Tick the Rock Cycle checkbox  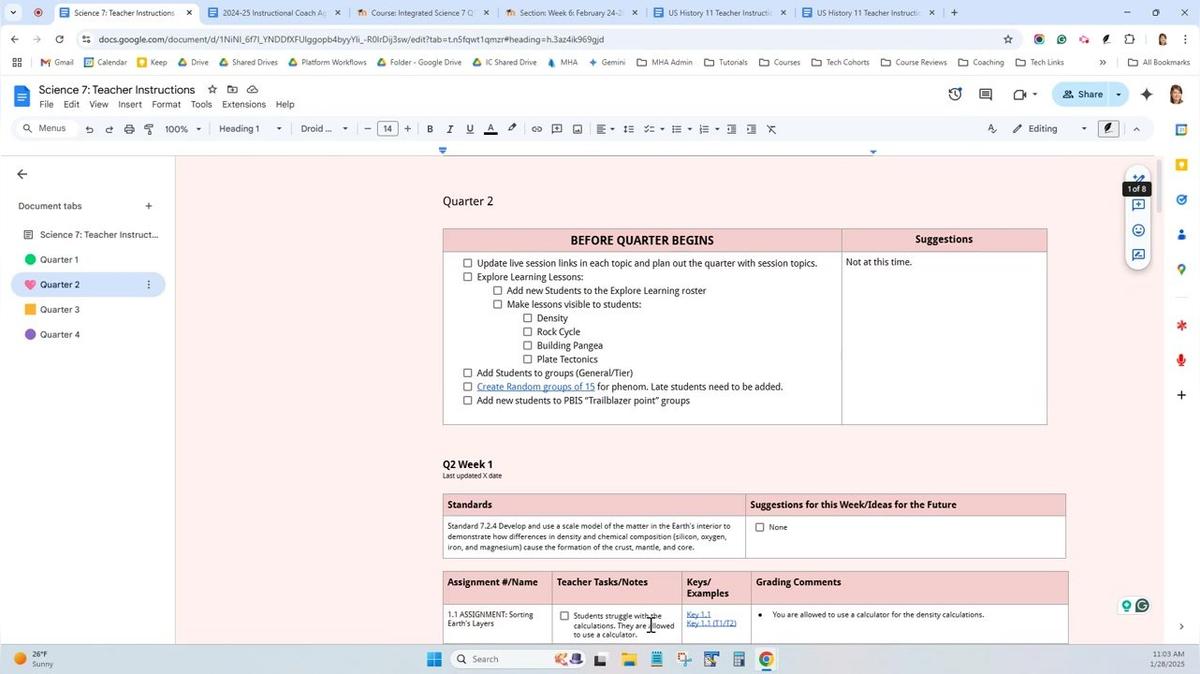tap(528, 331)
